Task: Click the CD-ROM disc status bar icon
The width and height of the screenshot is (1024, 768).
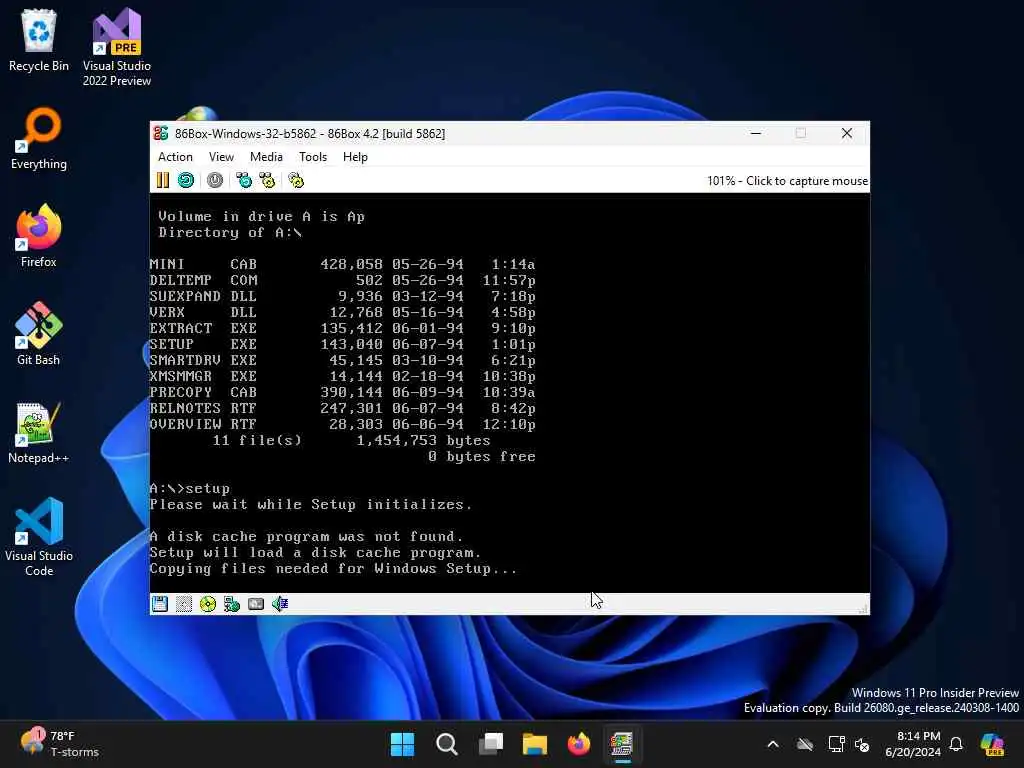Action: pyautogui.click(x=208, y=604)
